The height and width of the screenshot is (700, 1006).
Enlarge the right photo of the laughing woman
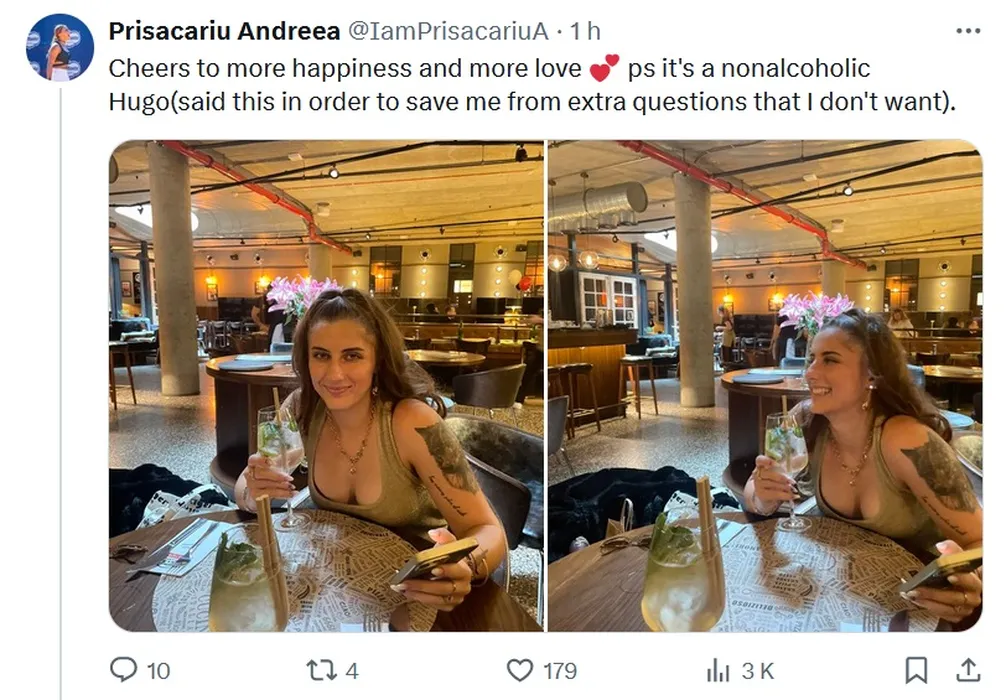[x=765, y=386]
